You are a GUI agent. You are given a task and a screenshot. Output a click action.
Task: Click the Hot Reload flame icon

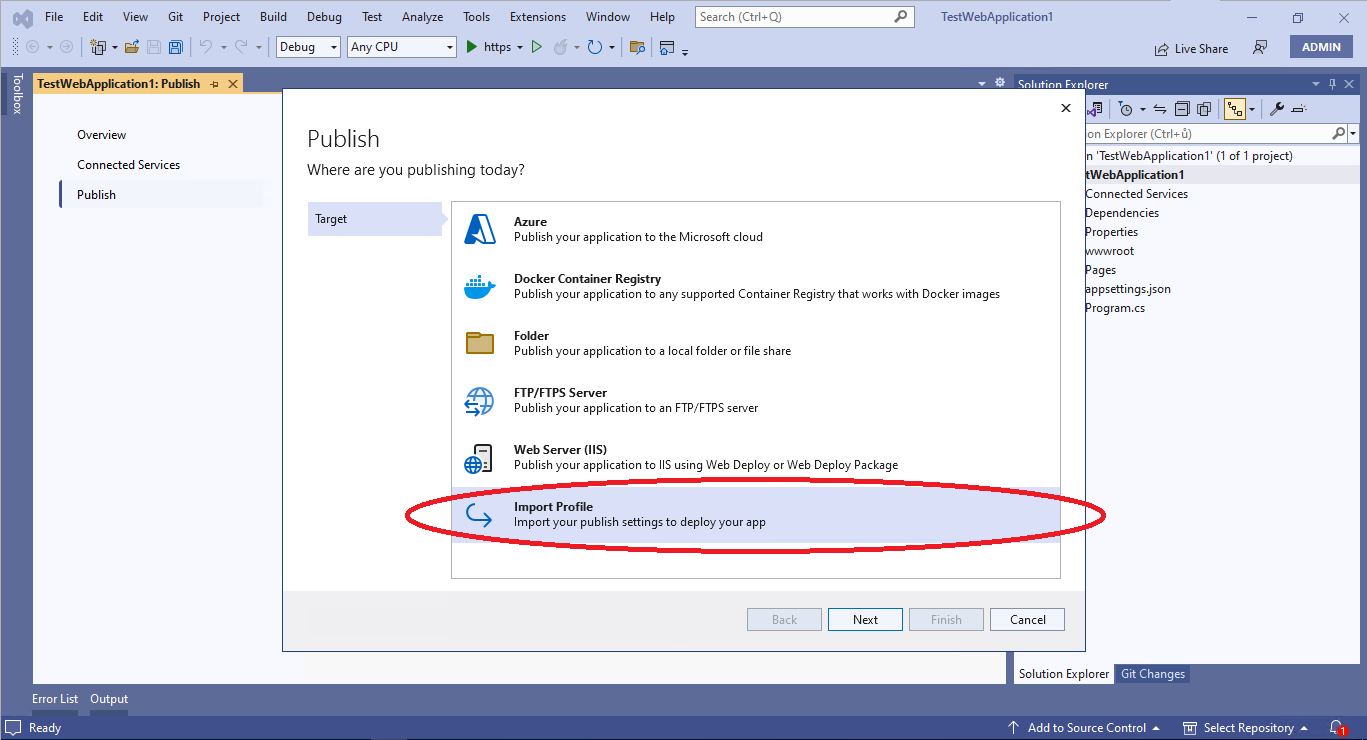coord(561,47)
